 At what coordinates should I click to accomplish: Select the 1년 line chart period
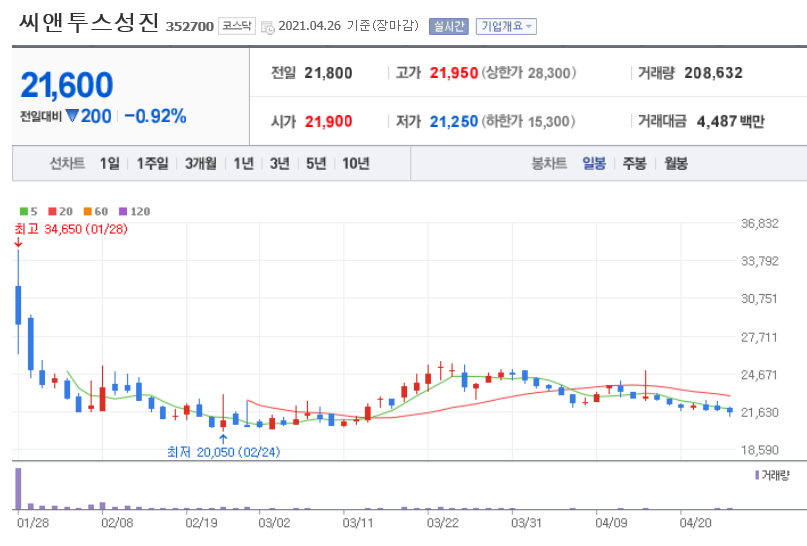(243, 164)
